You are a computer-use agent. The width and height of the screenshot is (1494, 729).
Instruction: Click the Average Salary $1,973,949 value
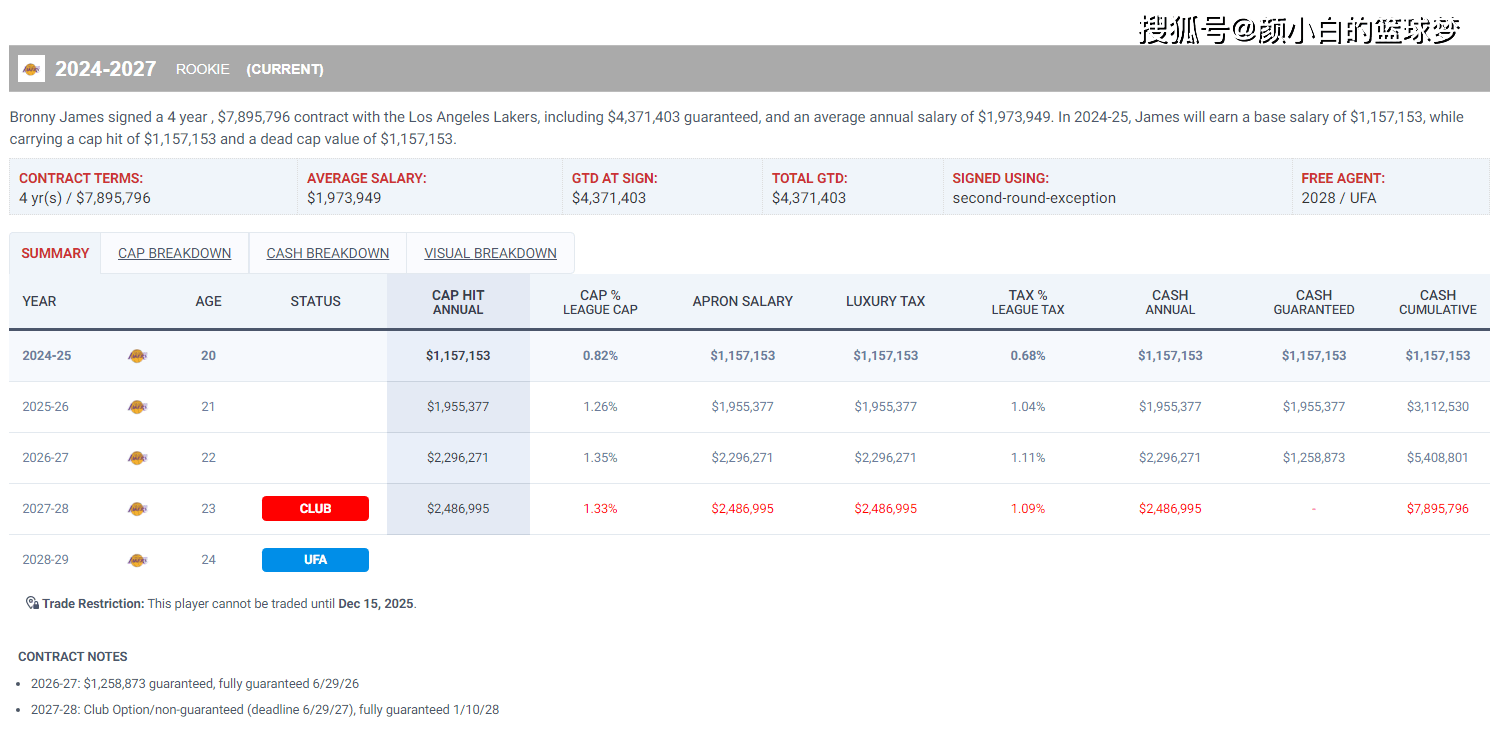(x=344, y=198)
